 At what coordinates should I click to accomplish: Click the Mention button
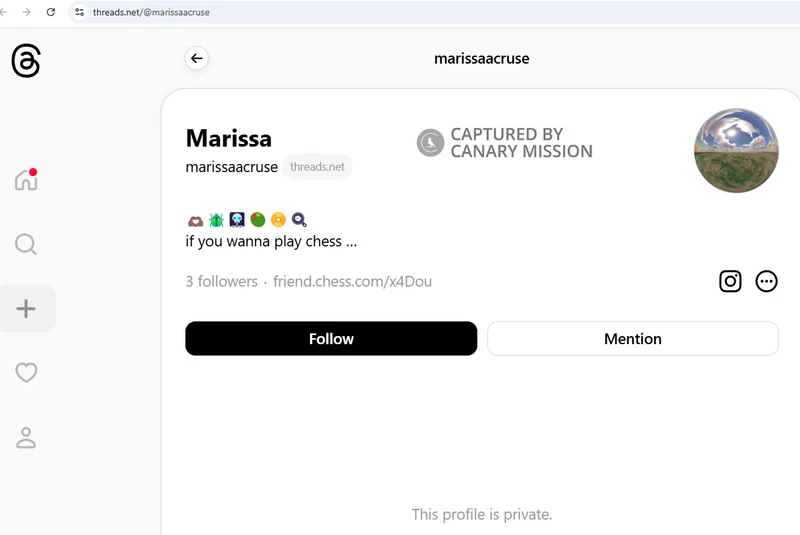[x=633, y=339]
